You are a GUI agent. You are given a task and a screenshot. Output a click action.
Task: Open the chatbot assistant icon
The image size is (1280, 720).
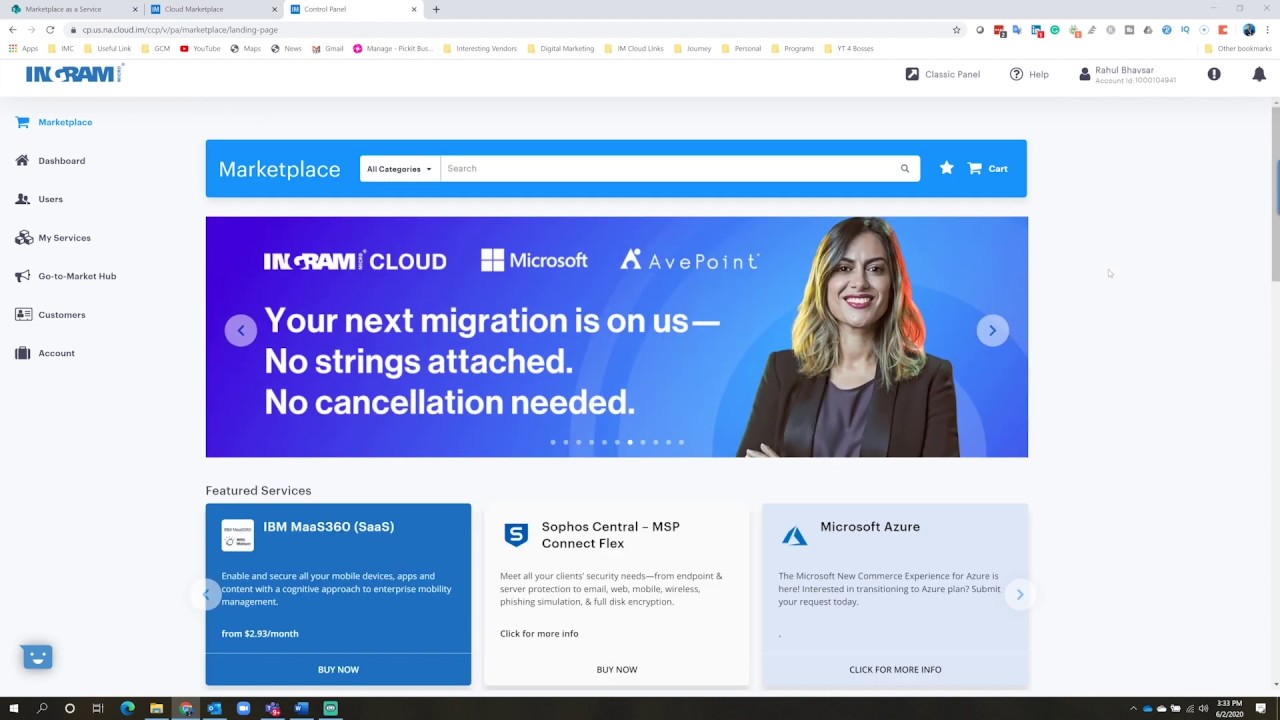click(x=37, y=657)
